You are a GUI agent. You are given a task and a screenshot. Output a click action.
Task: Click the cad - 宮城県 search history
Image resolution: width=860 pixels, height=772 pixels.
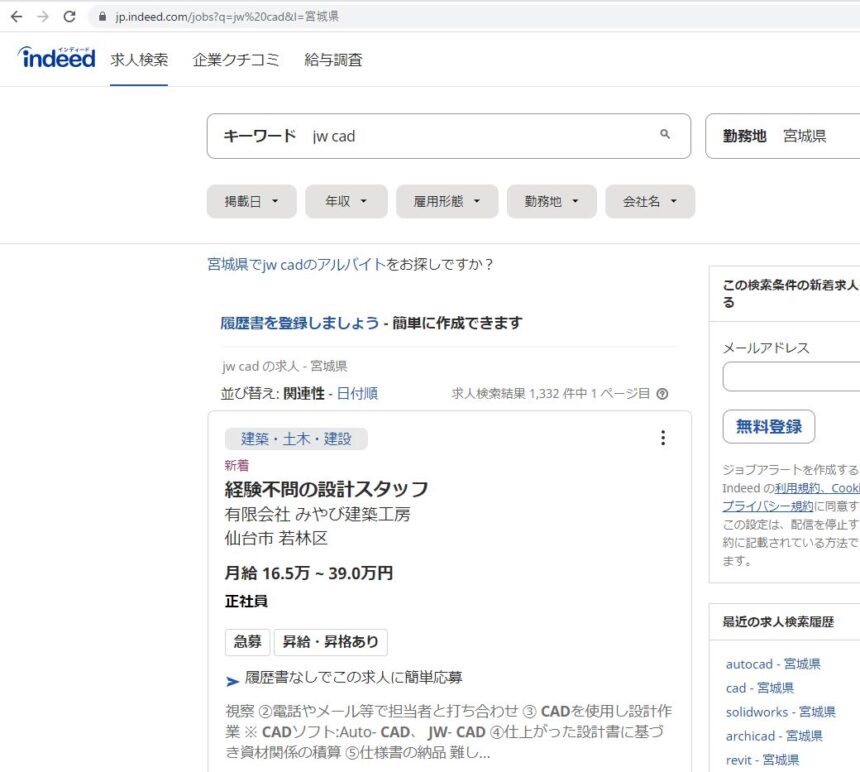tap(760, 688)
